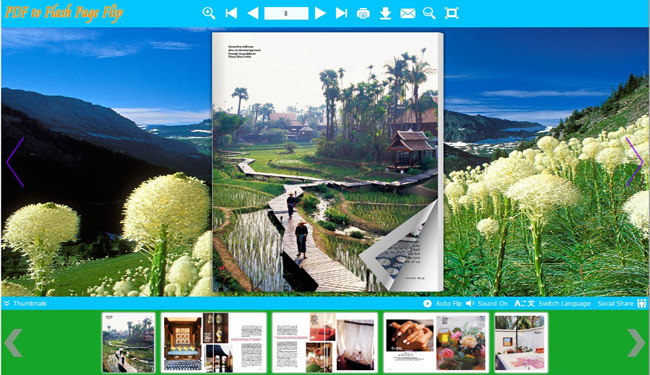The width and height of the screenshot is (650, 375).
Task: Click the PDF to Flash Page Flip logo
Action: pyautogui.click(x=64, y=12)
